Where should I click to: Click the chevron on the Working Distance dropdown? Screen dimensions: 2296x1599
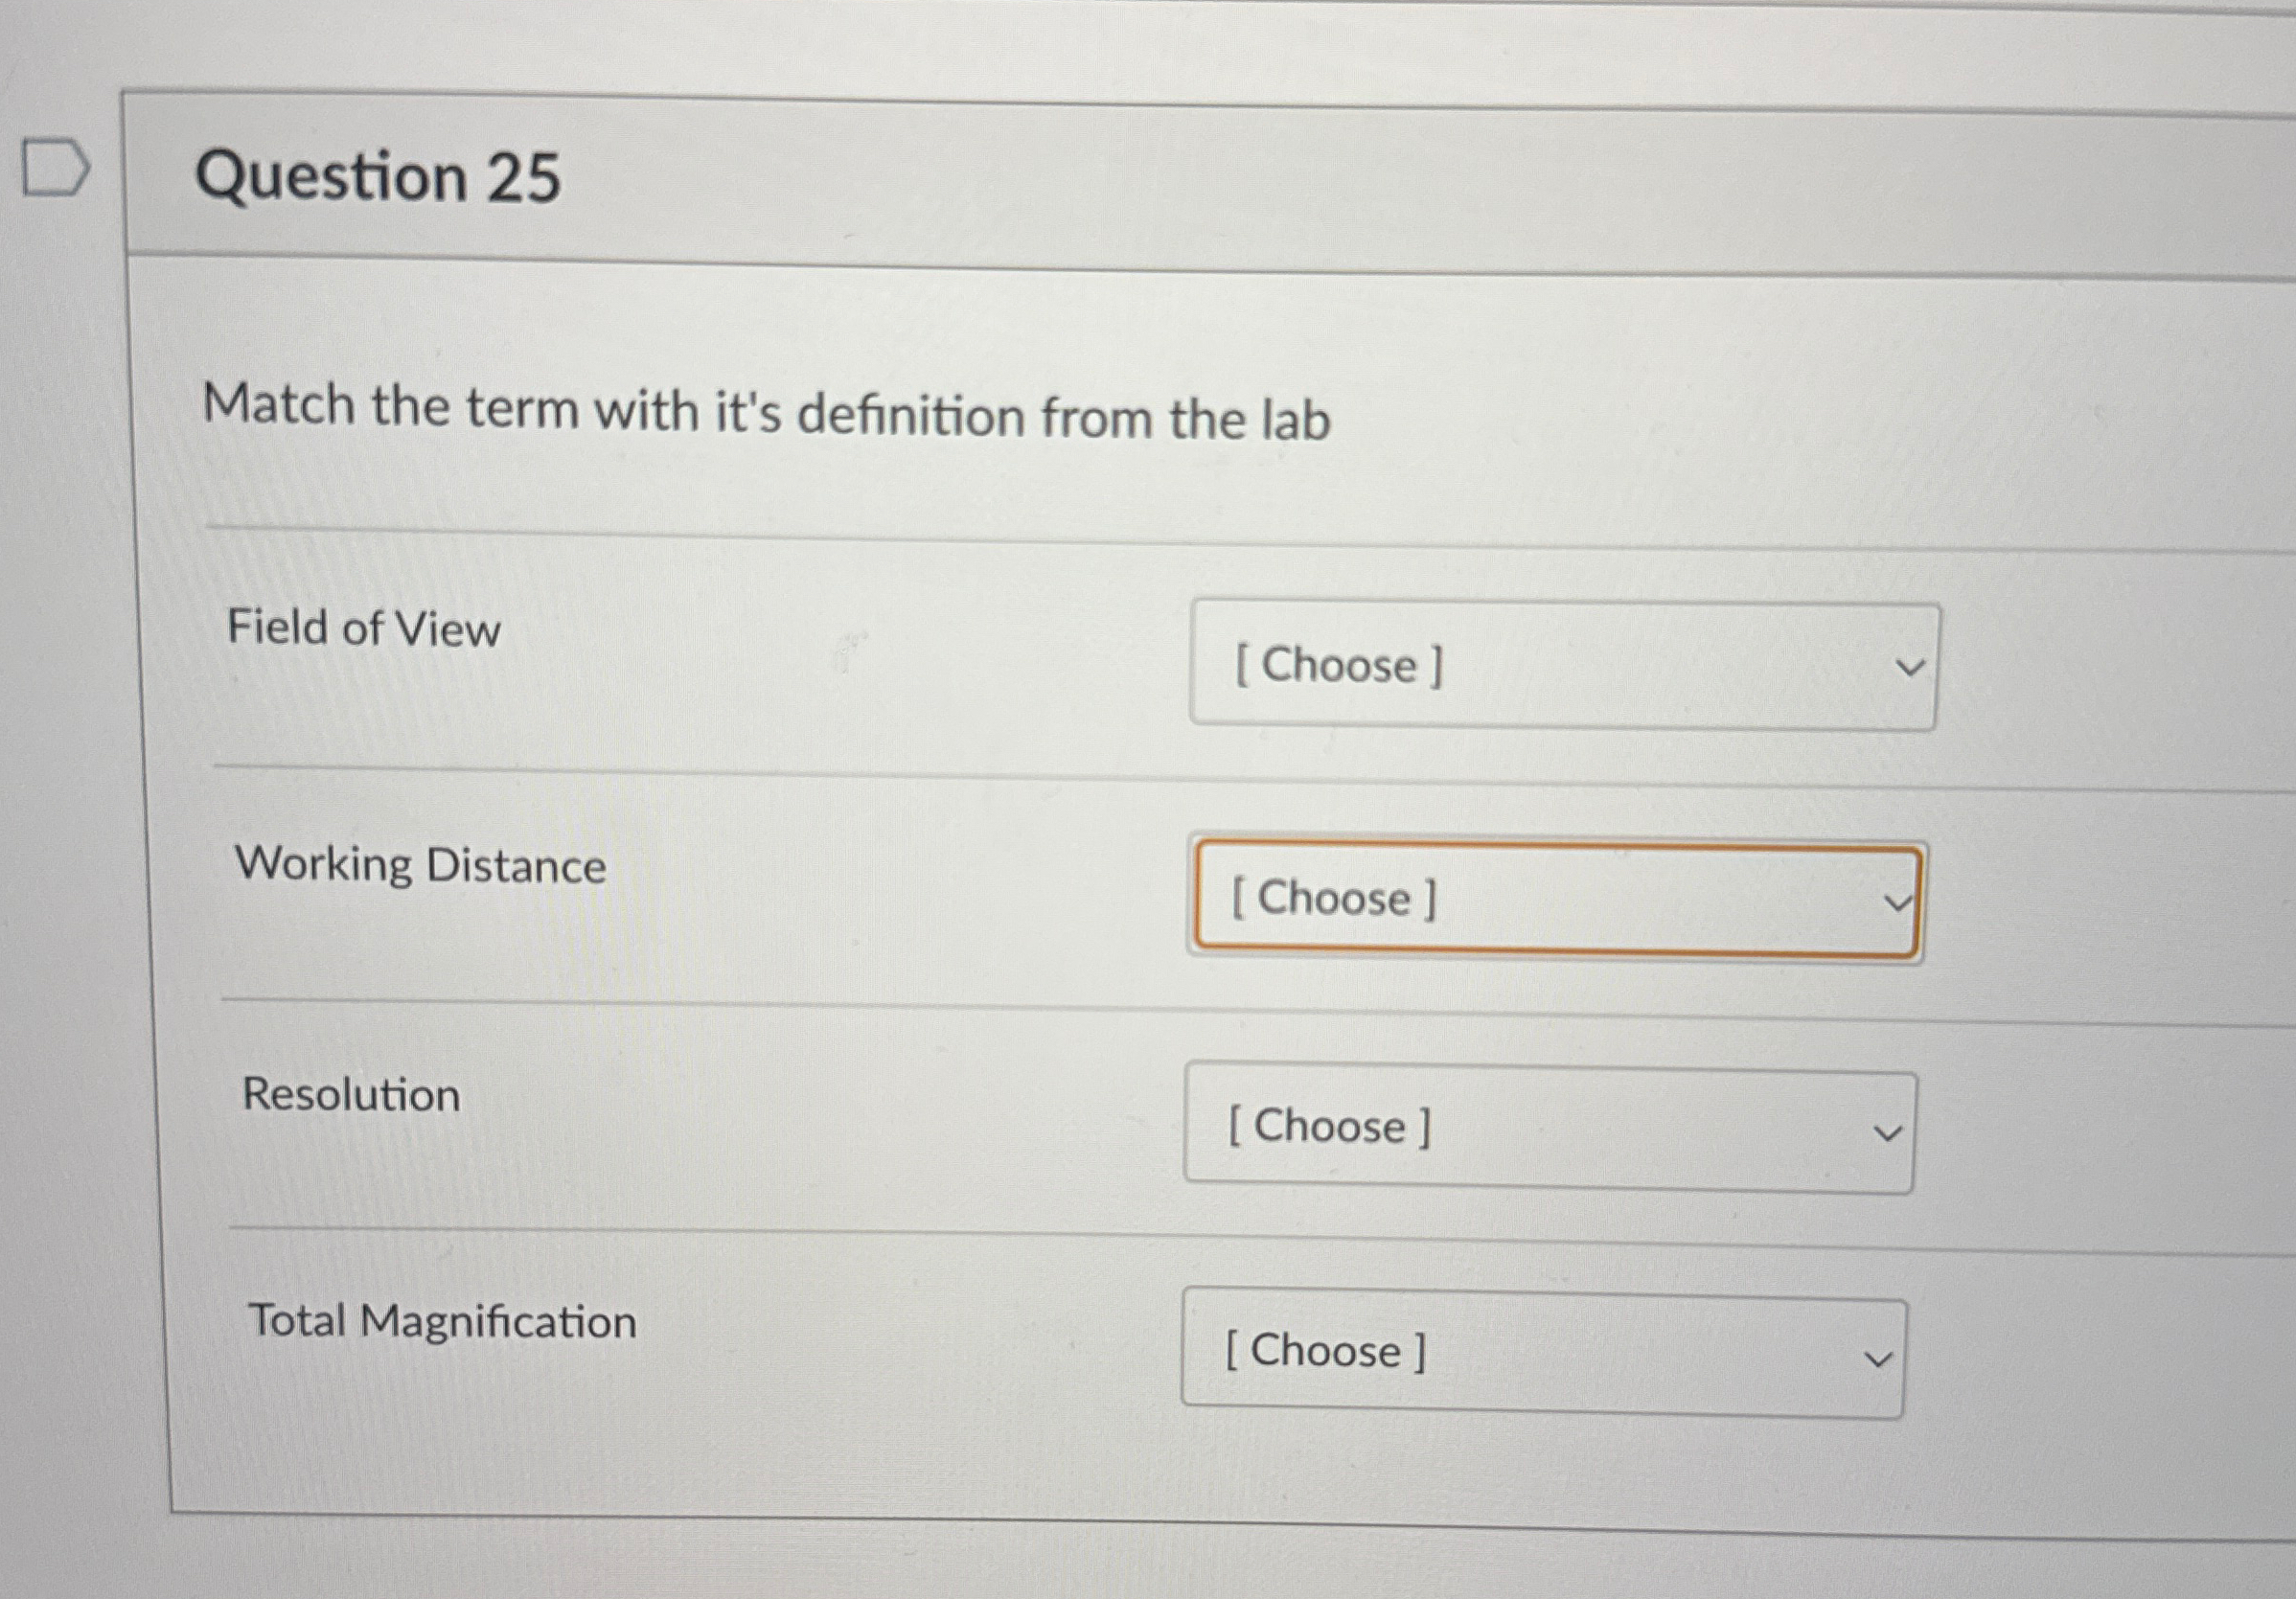pyautogui.click(x=1898, y=901)
